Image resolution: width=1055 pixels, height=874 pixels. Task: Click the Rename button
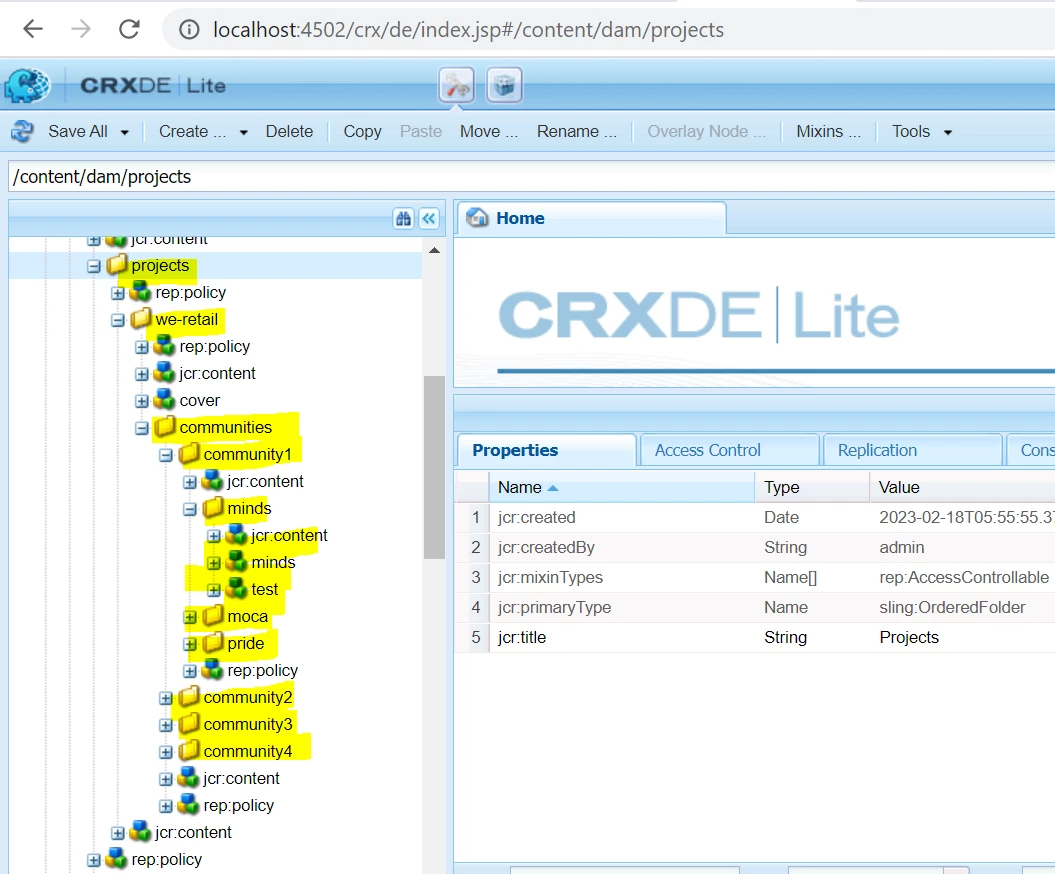(x=577, y=131)
